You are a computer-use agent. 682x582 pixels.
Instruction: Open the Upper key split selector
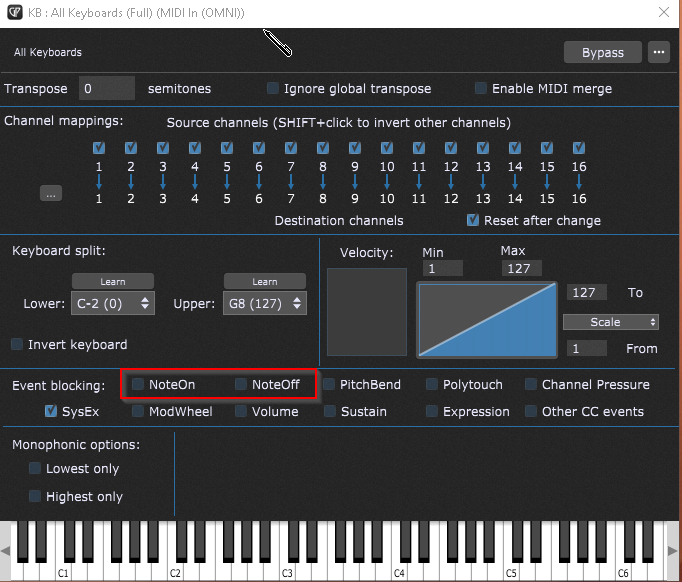[x=264, y=303]
